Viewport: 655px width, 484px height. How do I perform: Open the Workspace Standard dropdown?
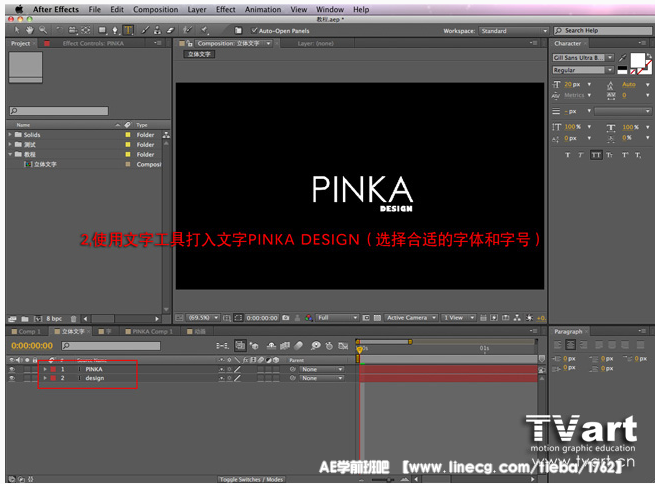[513, 31]
